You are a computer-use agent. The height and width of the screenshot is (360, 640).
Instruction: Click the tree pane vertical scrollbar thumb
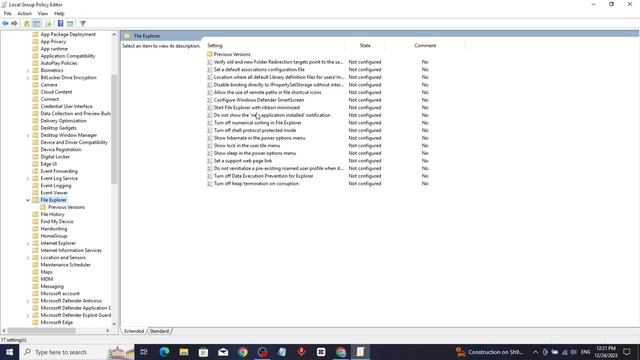tap(114, 129)
